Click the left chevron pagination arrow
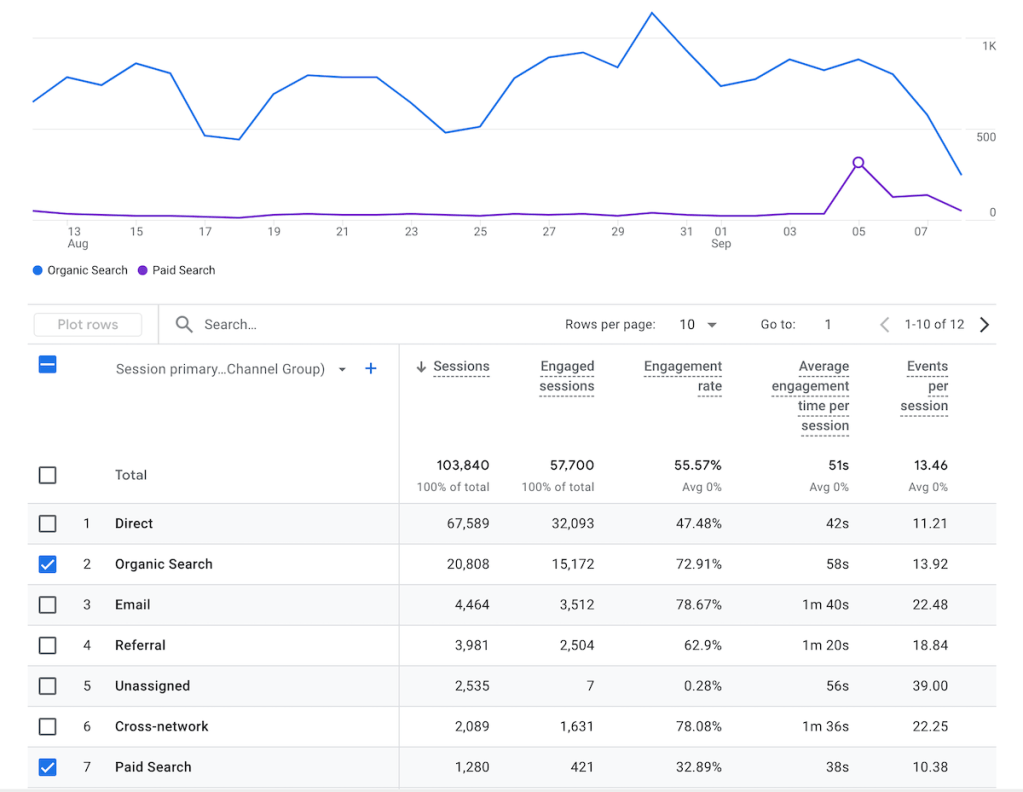 tap(885, 324)
